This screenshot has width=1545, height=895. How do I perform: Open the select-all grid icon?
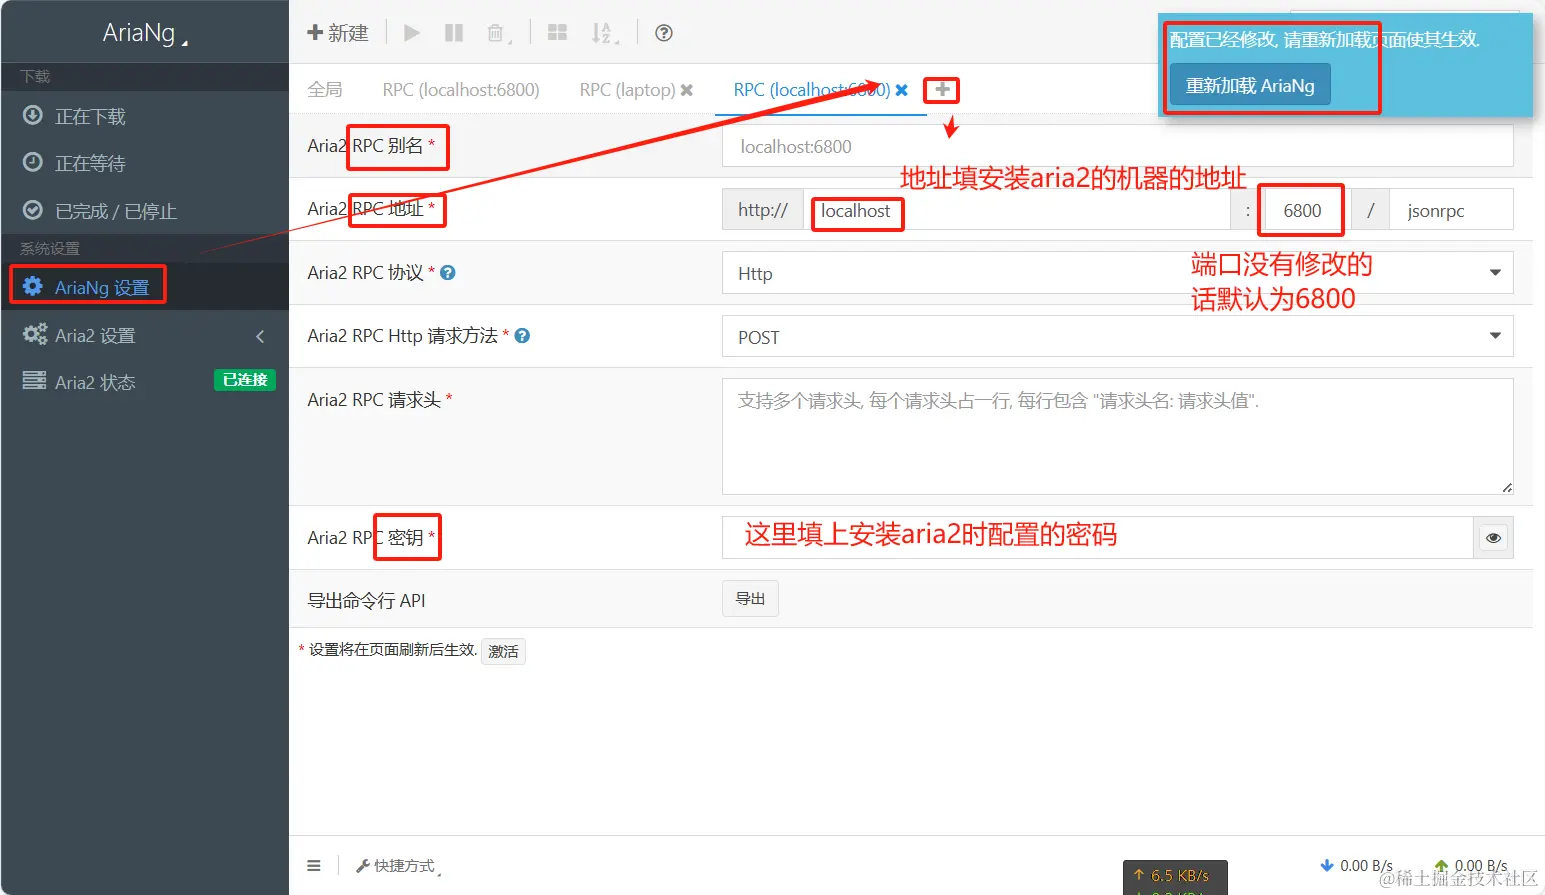(x=558, y=33)
